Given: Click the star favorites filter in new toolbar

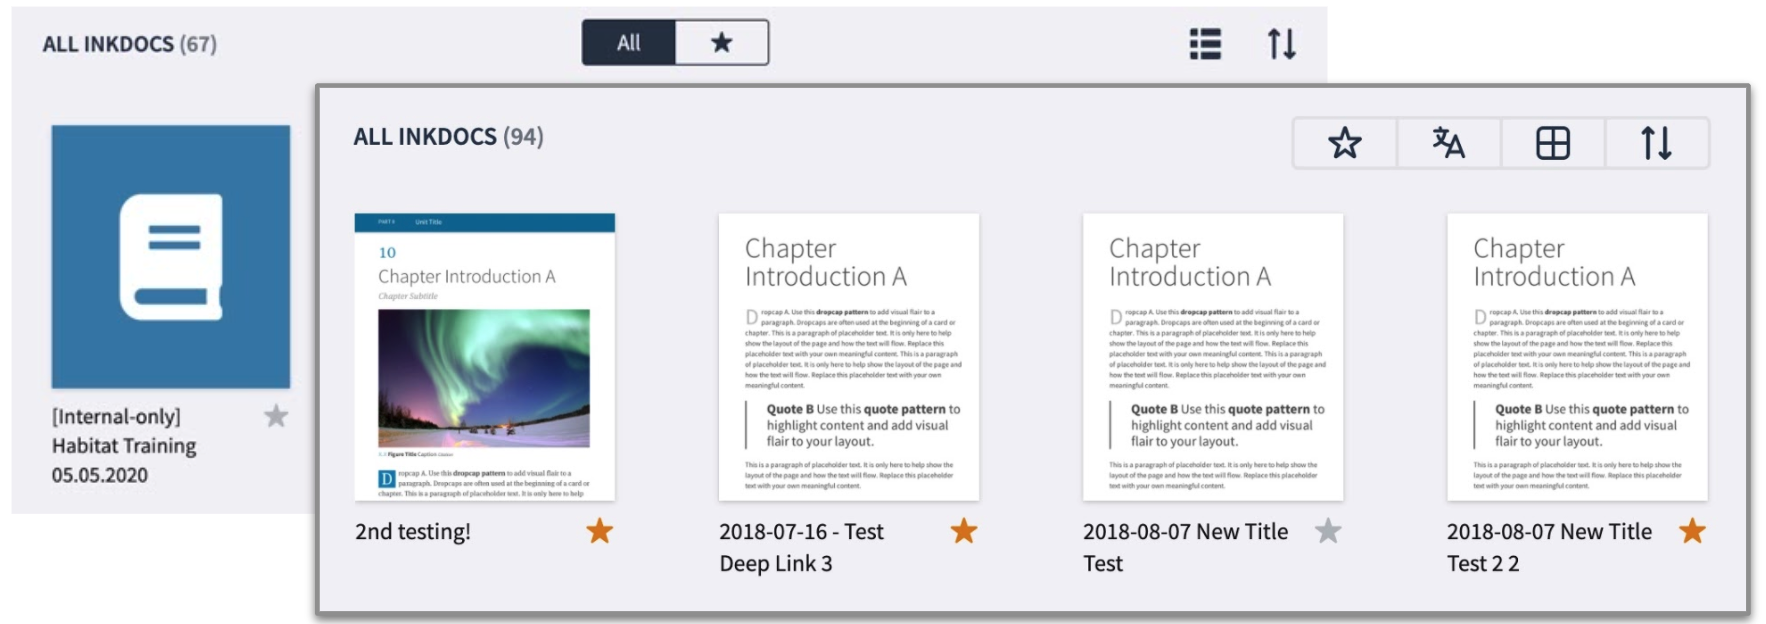Looking at the screenshot, I should point(1345,143).
